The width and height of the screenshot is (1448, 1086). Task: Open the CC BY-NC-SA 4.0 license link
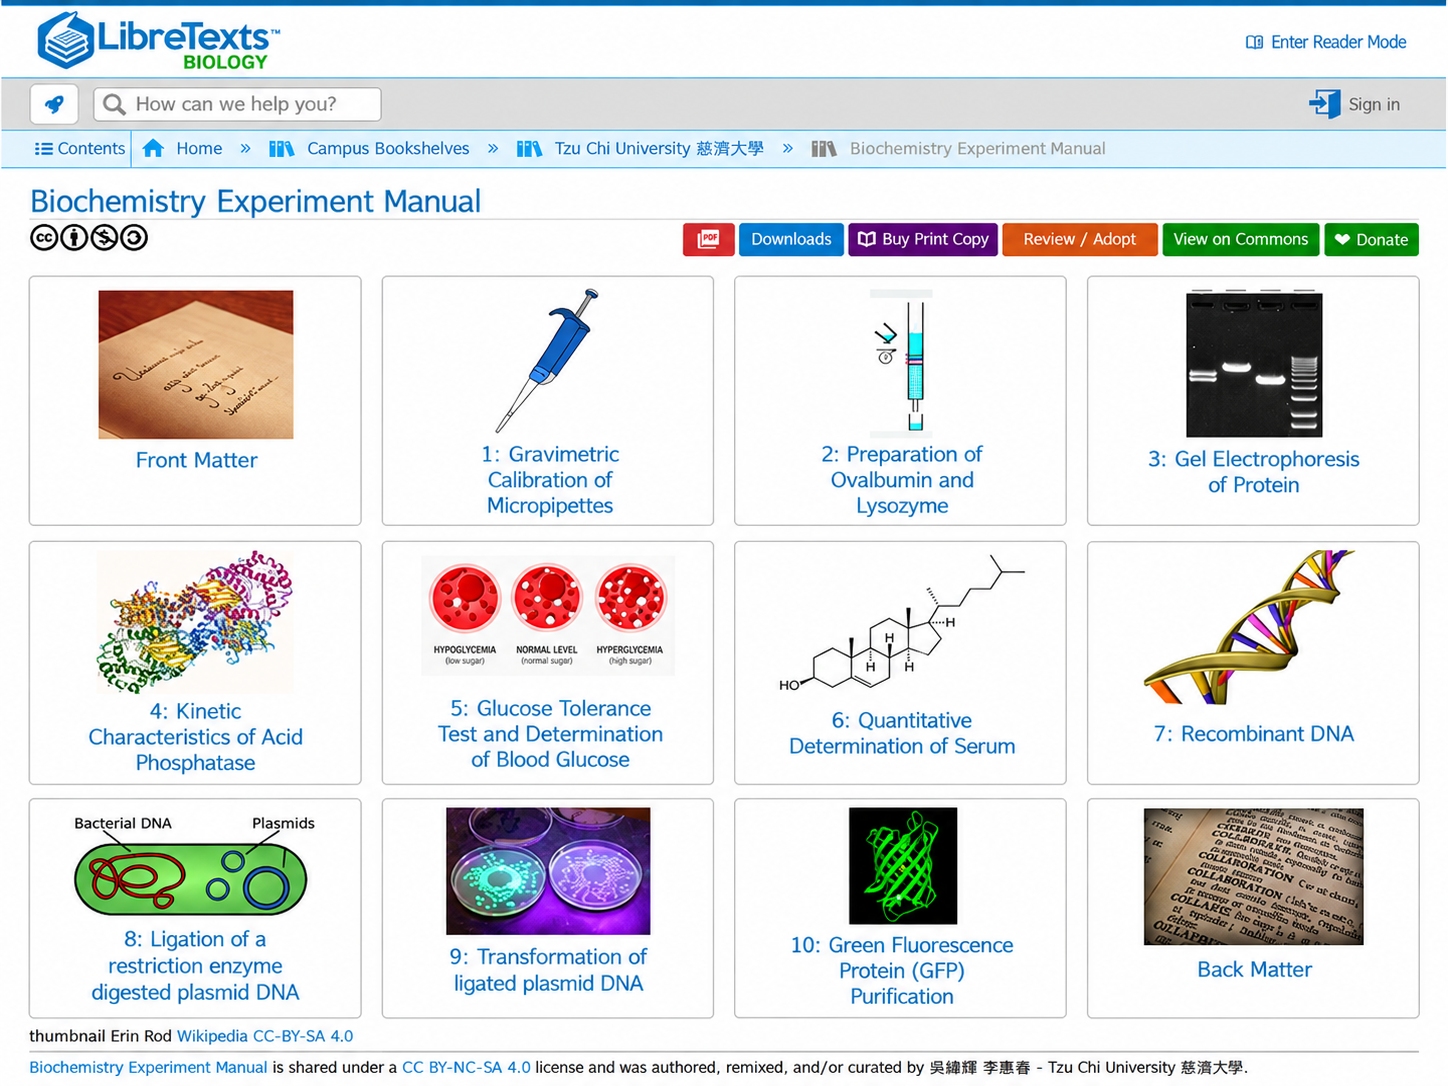coord(466,1067)
